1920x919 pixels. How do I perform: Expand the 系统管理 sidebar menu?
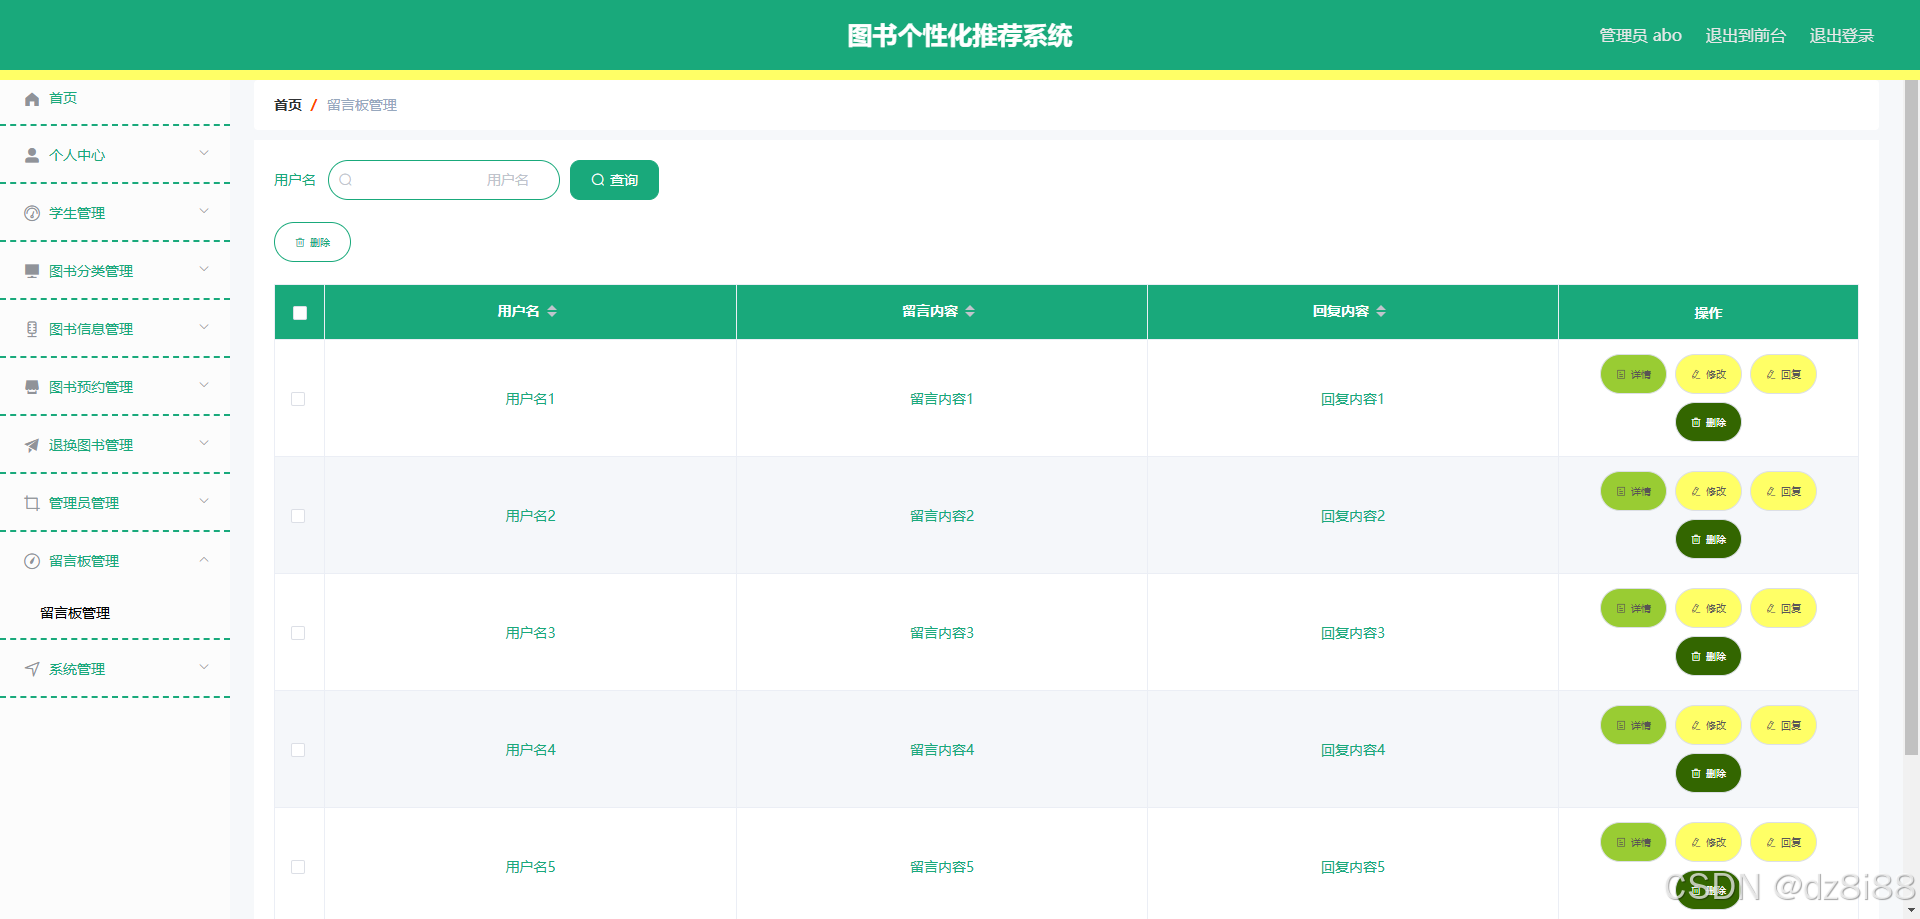204,668
